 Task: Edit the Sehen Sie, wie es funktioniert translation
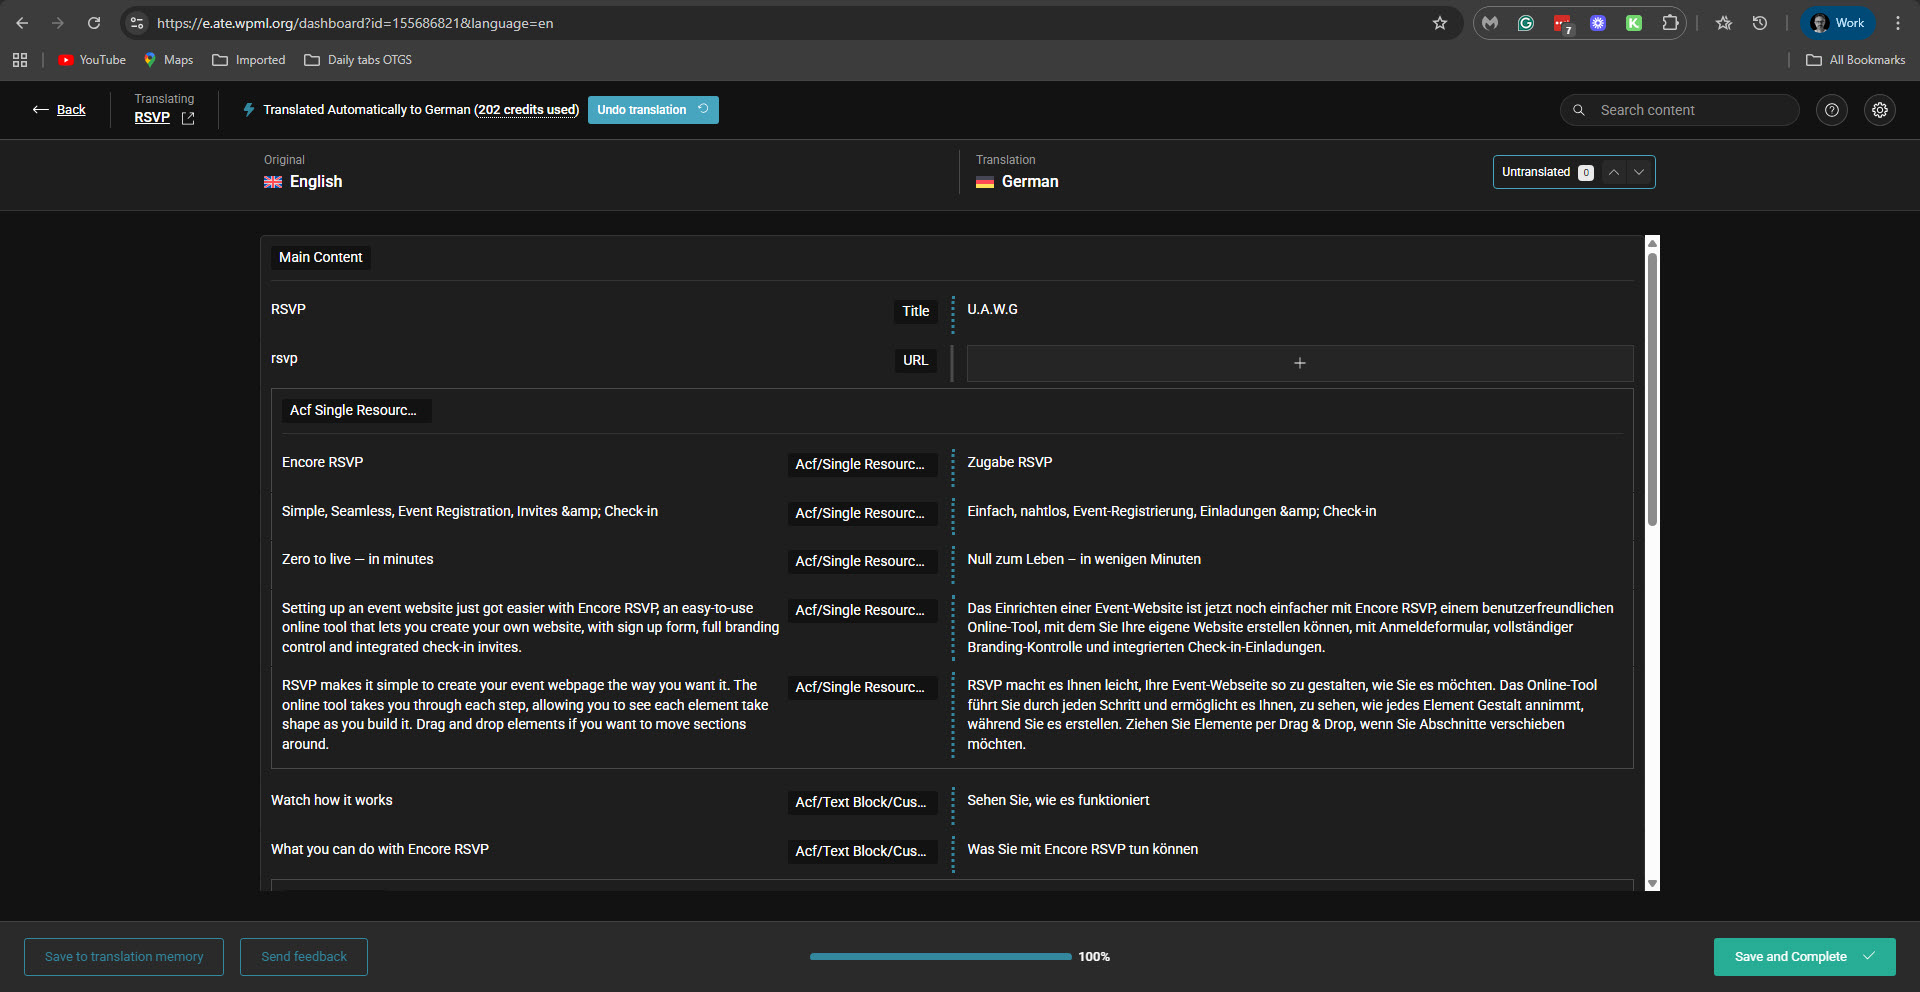point(1058,800)
